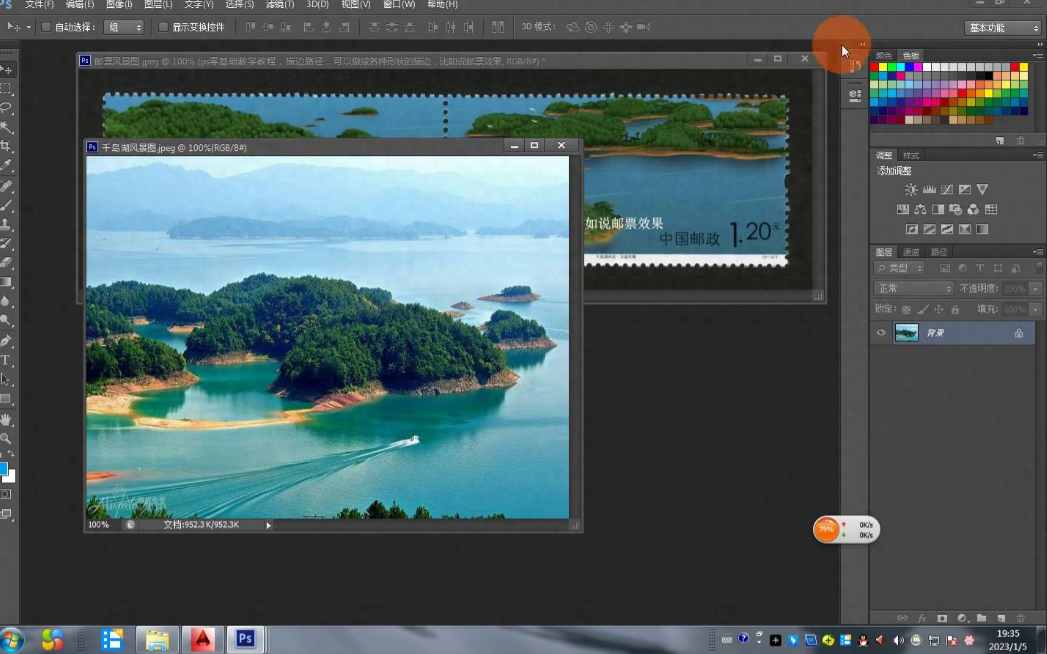Screen dimensions: 1047x654
Task: Click the Windows Start button
Action: pos(11,640)
